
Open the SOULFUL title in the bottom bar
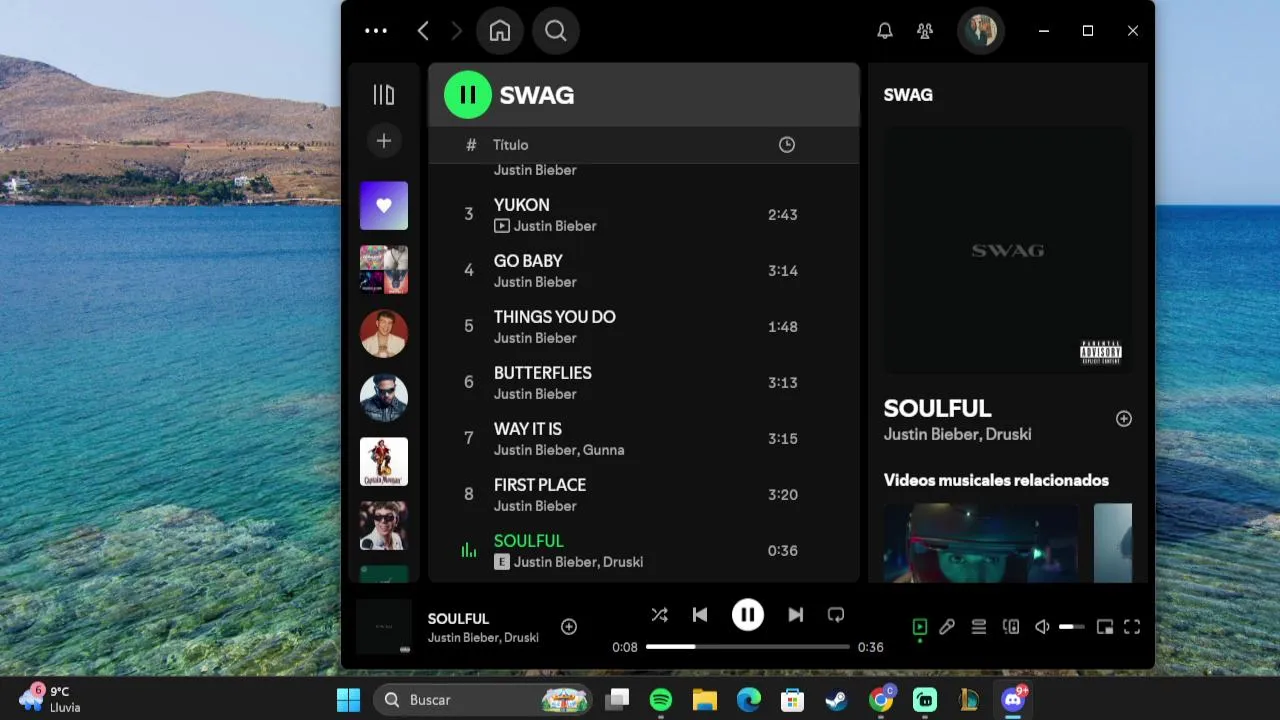[x=458, y=619]
